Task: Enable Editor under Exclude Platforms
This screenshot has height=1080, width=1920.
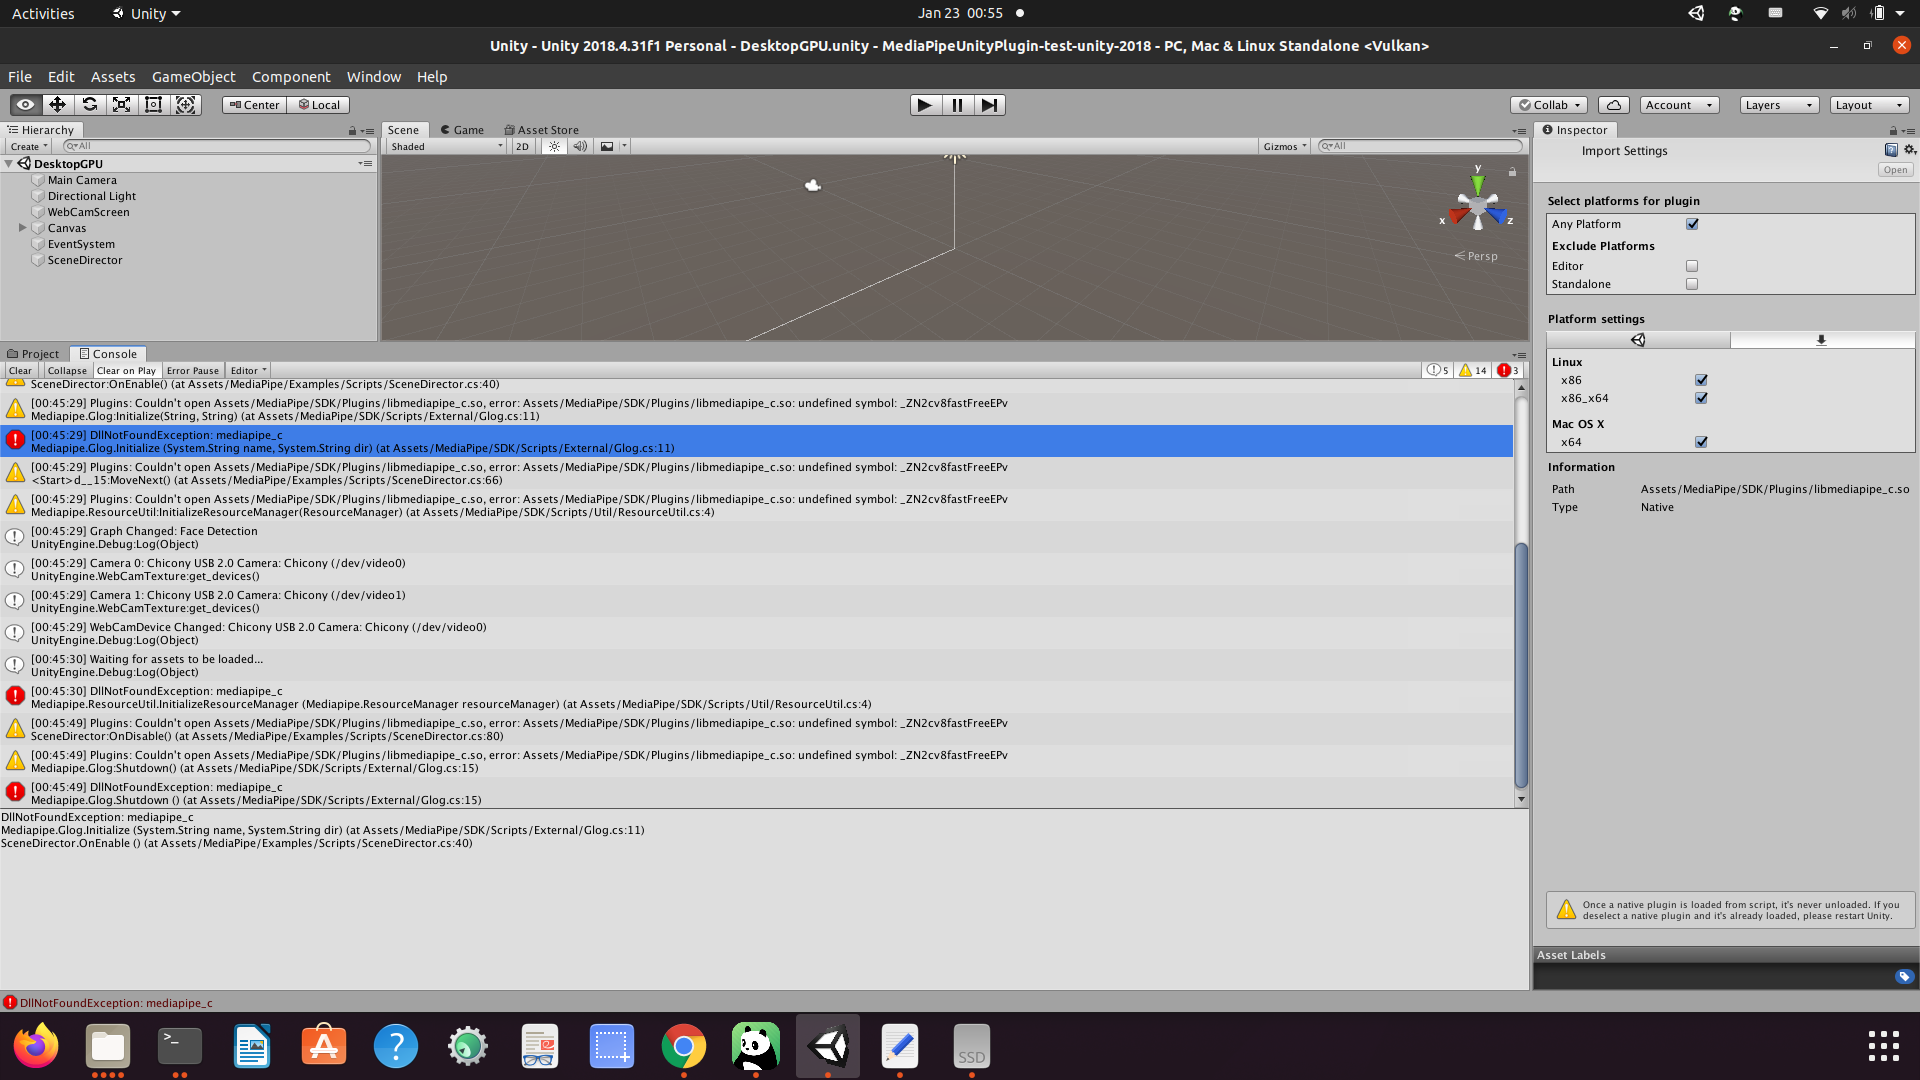Action: point(1691,265)
